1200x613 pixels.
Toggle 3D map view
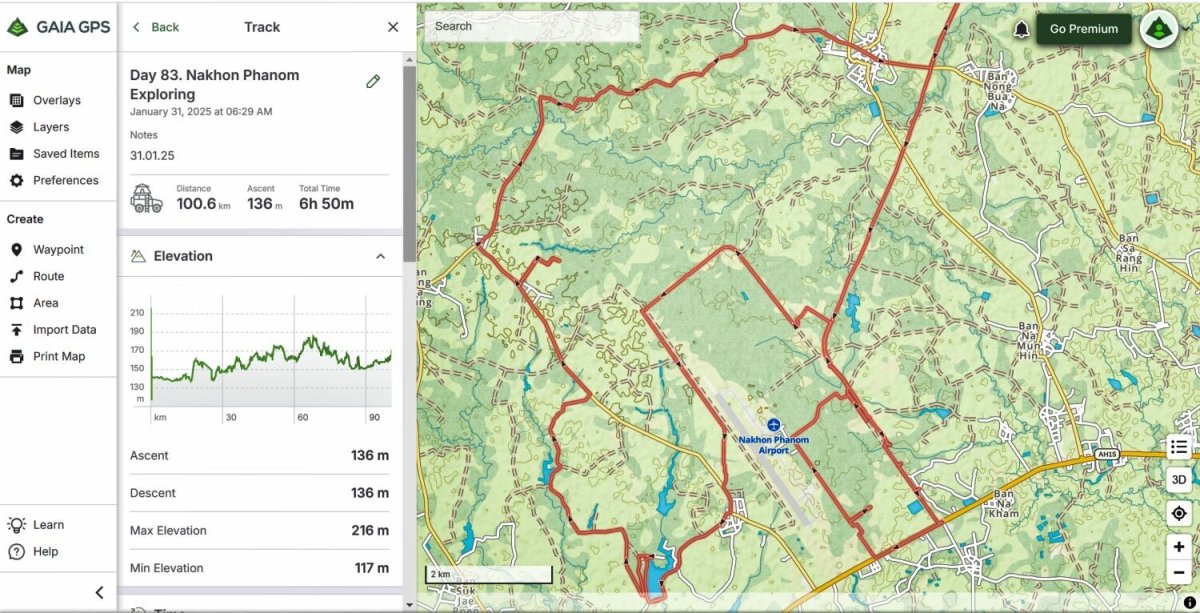coord(1178,480)
